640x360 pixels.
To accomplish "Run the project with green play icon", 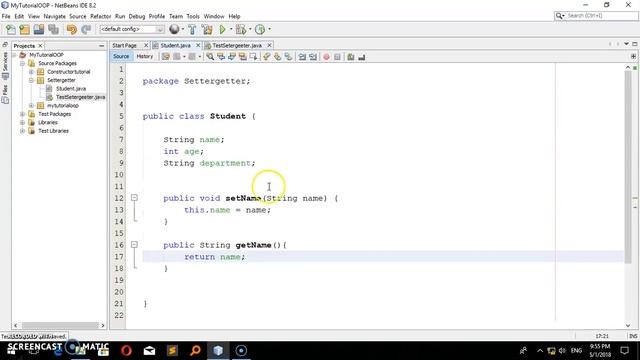I will 222,29.
